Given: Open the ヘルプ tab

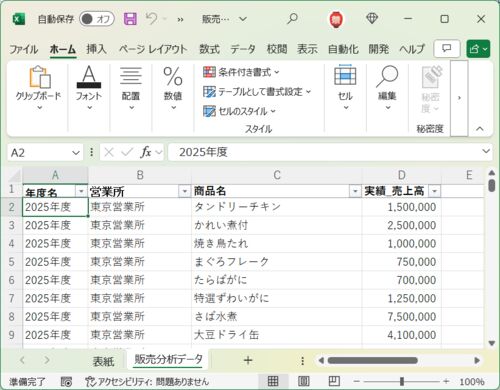Looking at the screenshot, I should click(412, 49).
